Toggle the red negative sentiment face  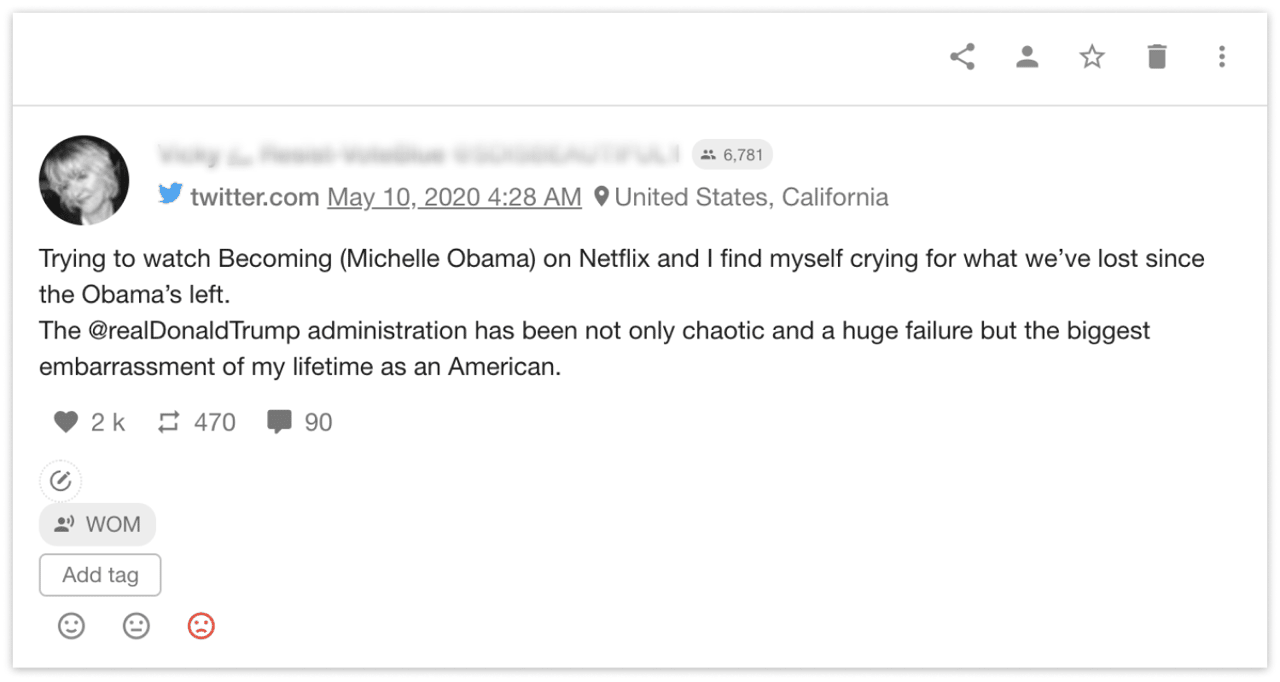click(201, 626)
